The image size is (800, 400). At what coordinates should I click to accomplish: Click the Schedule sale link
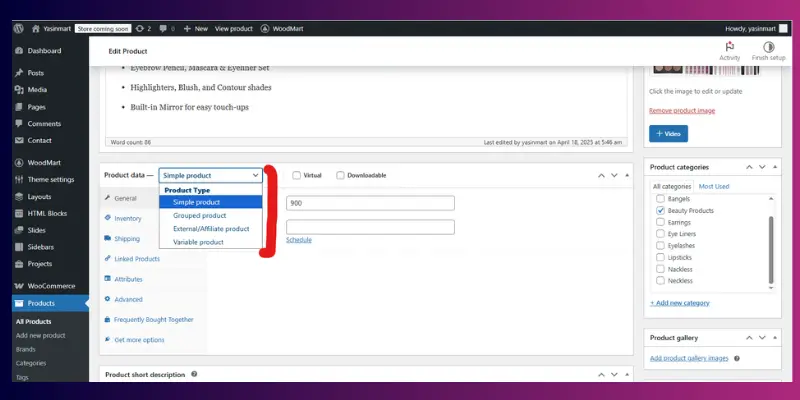(x=298, y=240)
